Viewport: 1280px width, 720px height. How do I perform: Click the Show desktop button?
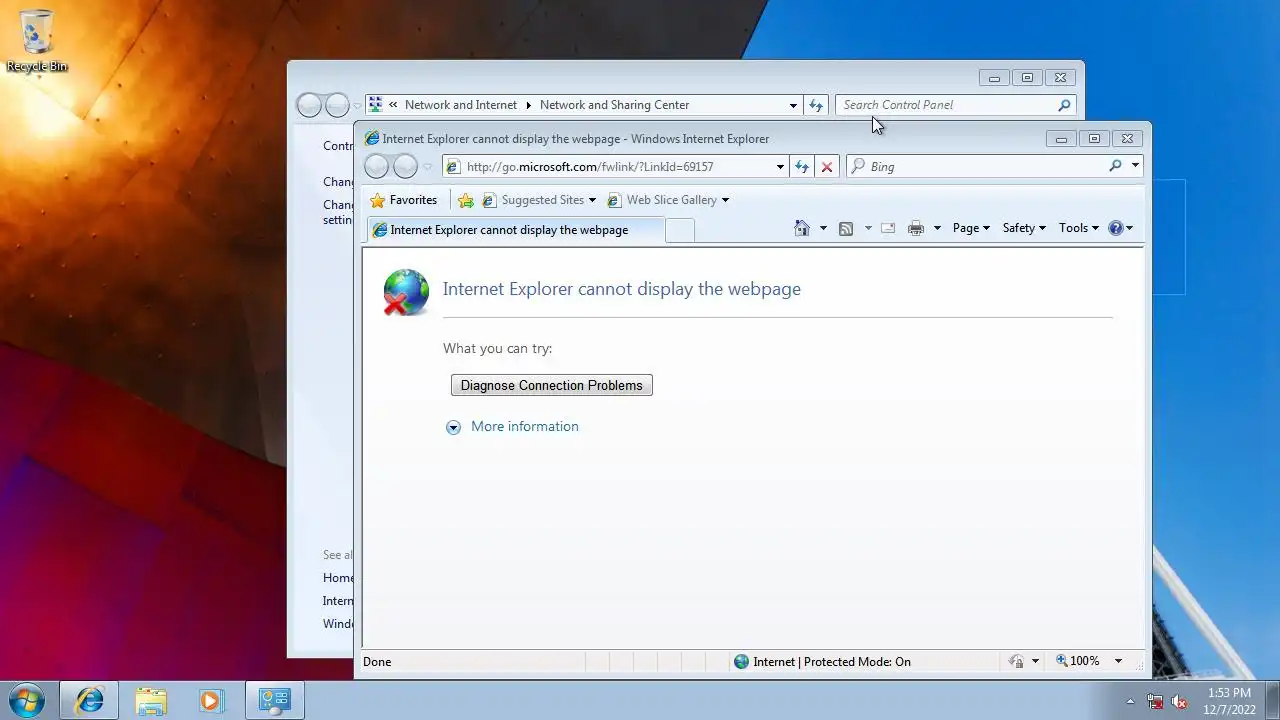pos(1272,700)
